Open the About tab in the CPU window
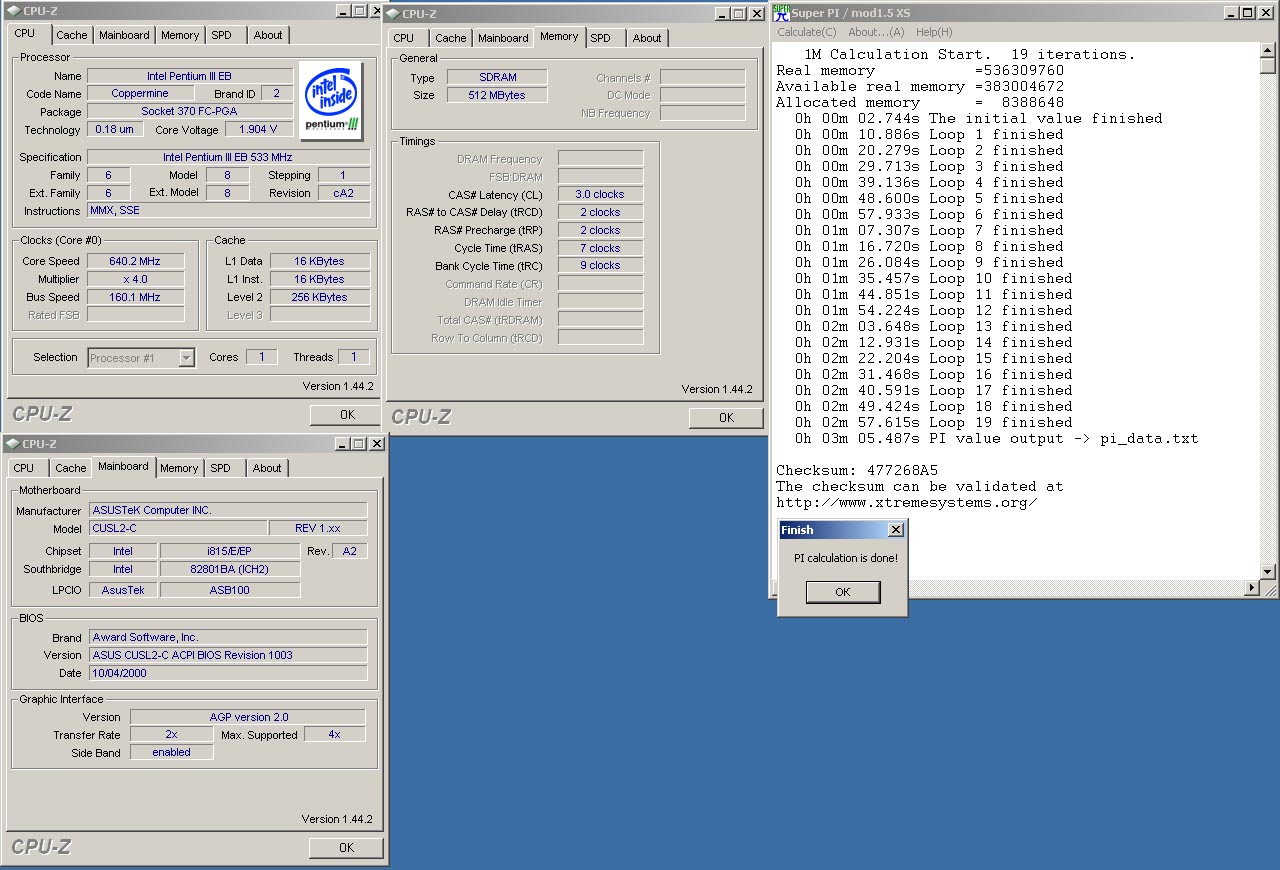Viewport: 1280px width, 870px height. (x=267, y=35)
